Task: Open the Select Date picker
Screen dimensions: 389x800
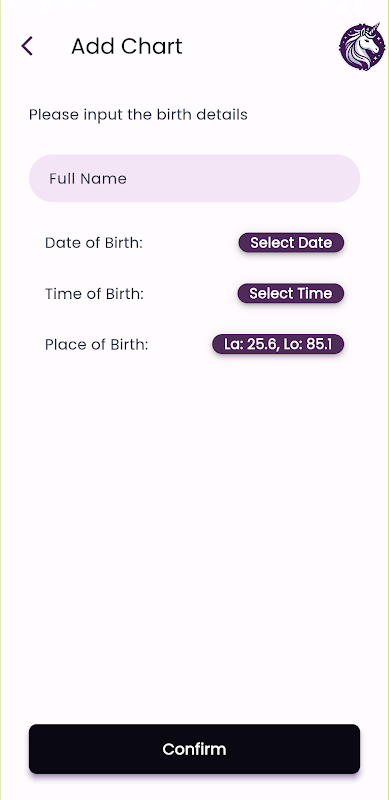Action: click(291, 243)
